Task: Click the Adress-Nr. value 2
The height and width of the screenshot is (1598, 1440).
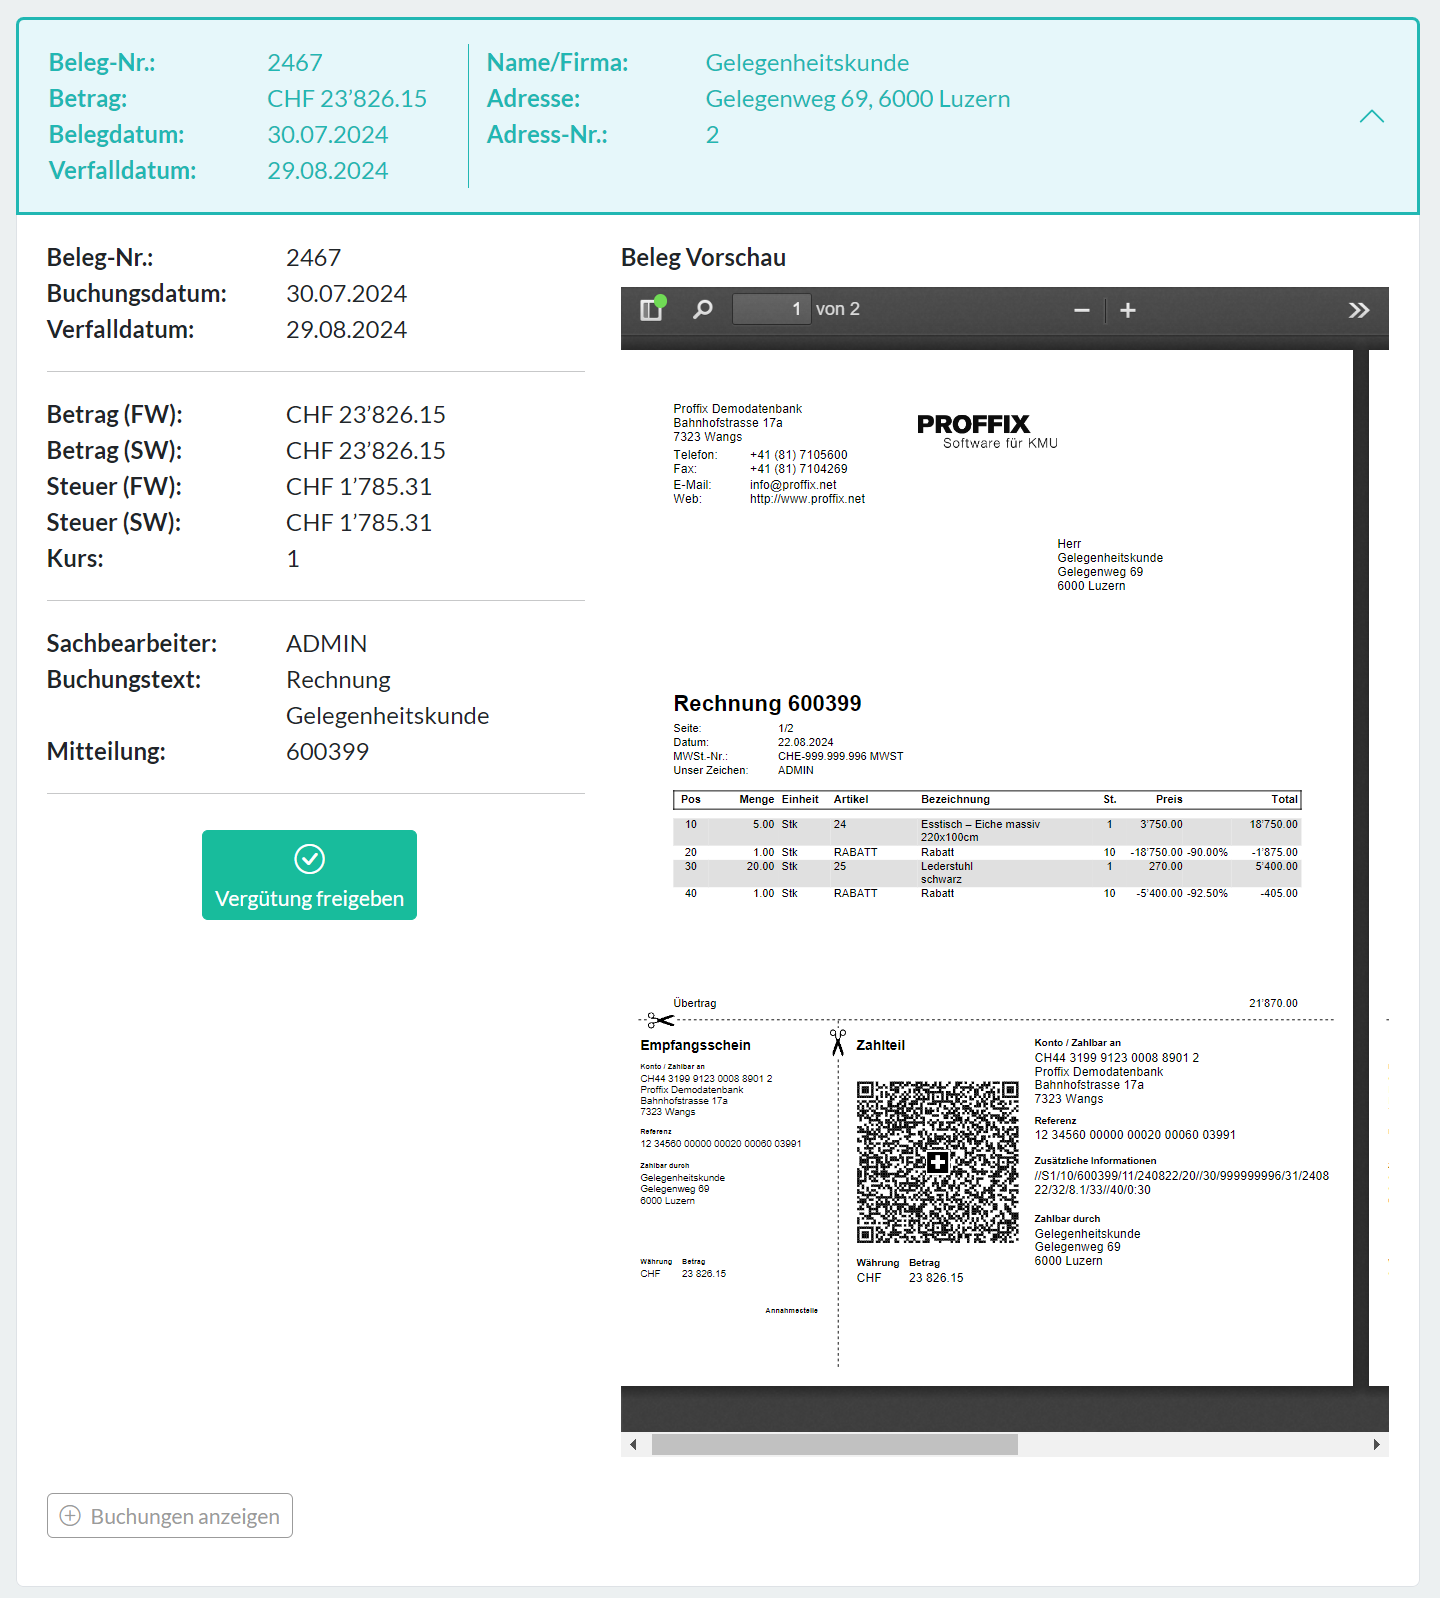Action: [x=712, y=134]
